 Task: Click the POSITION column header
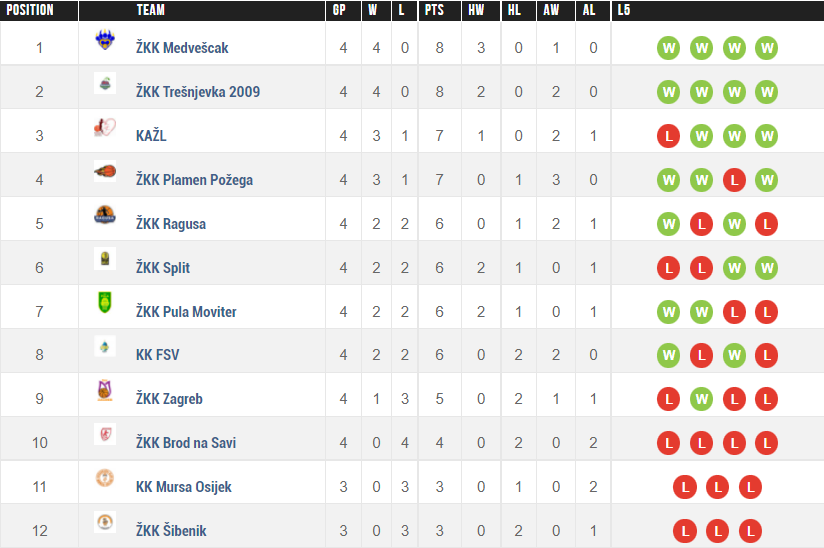30,10
